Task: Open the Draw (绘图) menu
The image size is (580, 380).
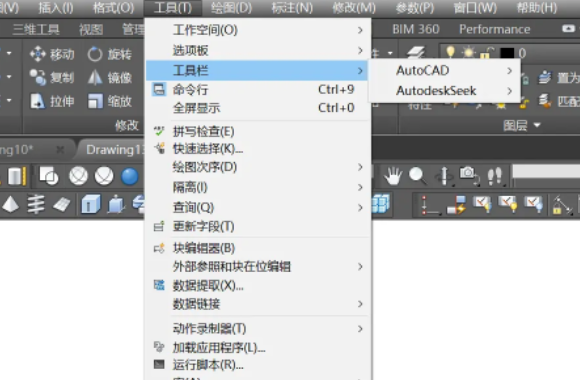Action: pos(231,7)
